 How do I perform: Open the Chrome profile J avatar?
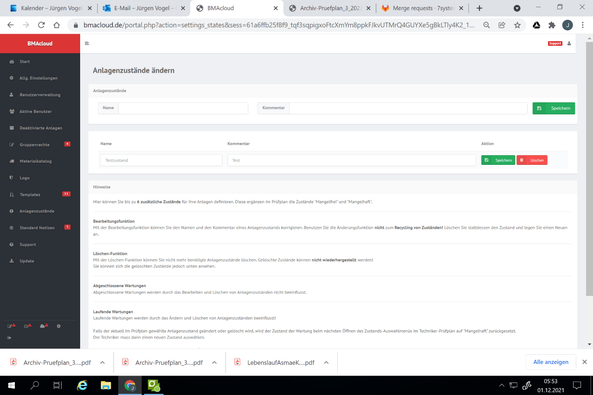tap(567, 25)
